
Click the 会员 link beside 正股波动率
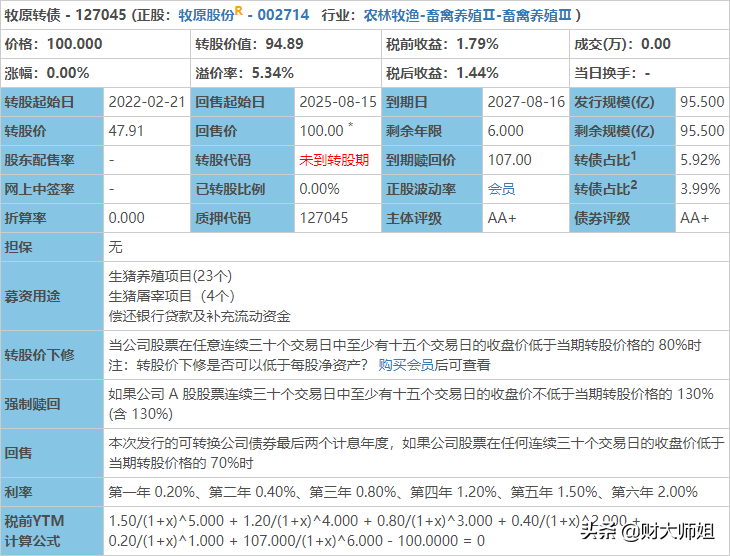pos(501,189)
